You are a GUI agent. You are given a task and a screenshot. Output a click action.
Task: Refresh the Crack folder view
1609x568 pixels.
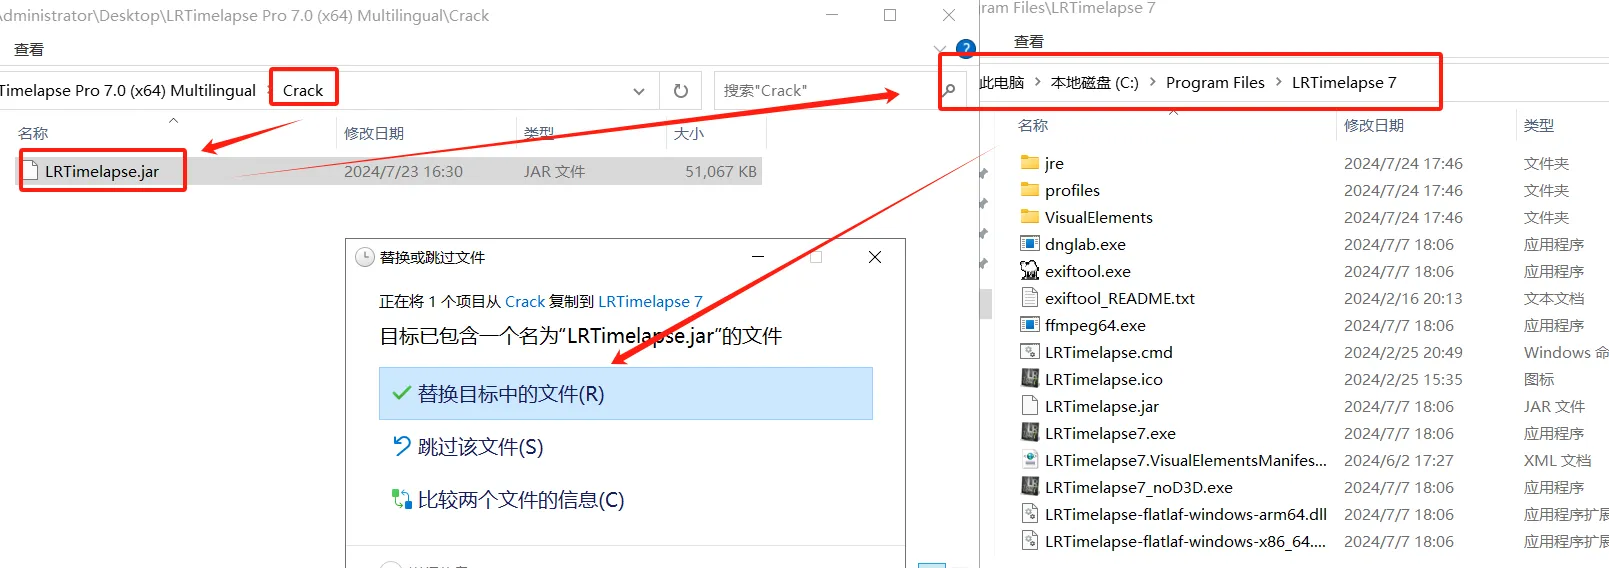point(681,91)
